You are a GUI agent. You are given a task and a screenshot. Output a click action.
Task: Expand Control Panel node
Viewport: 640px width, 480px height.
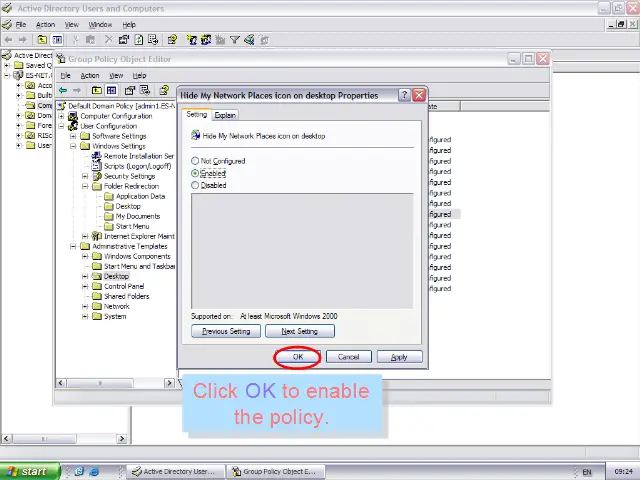click(x=85, y=286)
